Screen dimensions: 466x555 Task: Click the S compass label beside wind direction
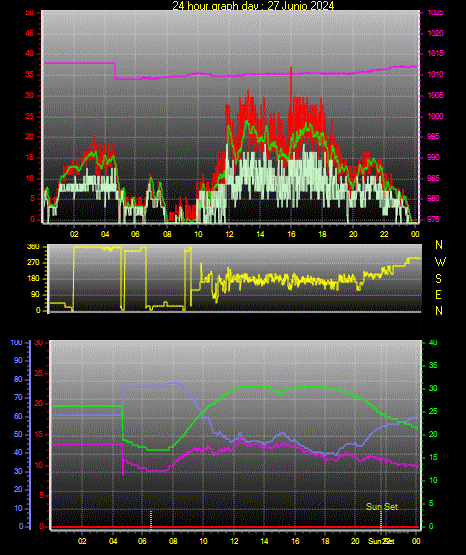(438, 279)
